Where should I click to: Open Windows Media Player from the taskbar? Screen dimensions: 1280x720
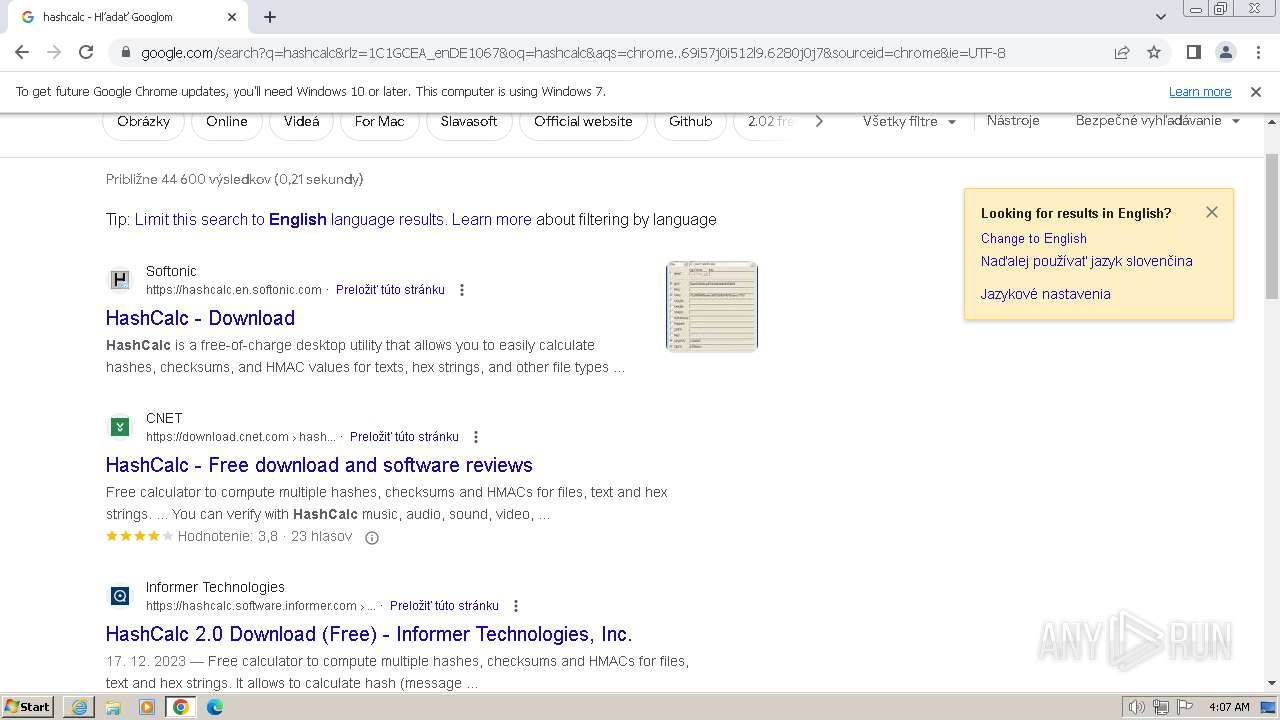[x=147, y=707]
